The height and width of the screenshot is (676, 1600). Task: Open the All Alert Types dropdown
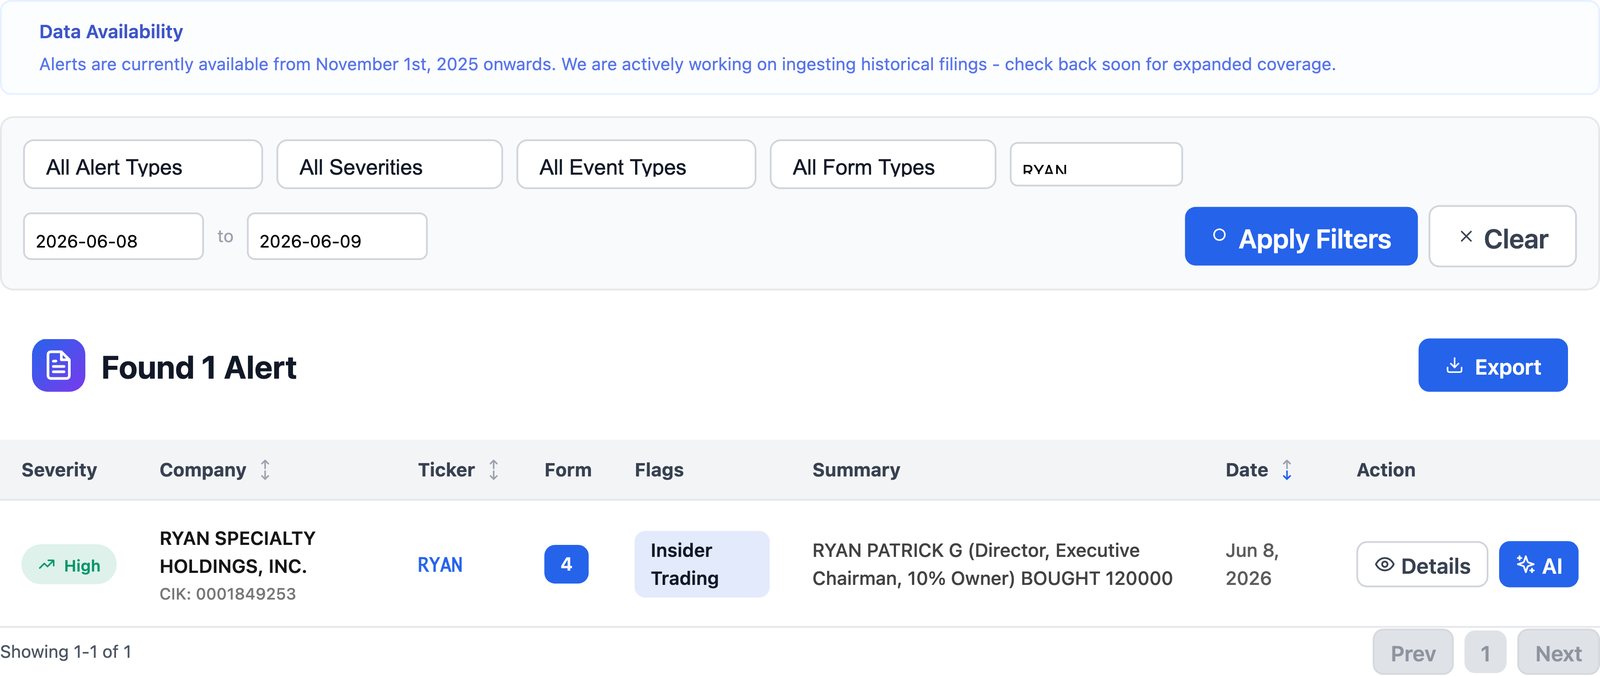click(x=143, y=165)
